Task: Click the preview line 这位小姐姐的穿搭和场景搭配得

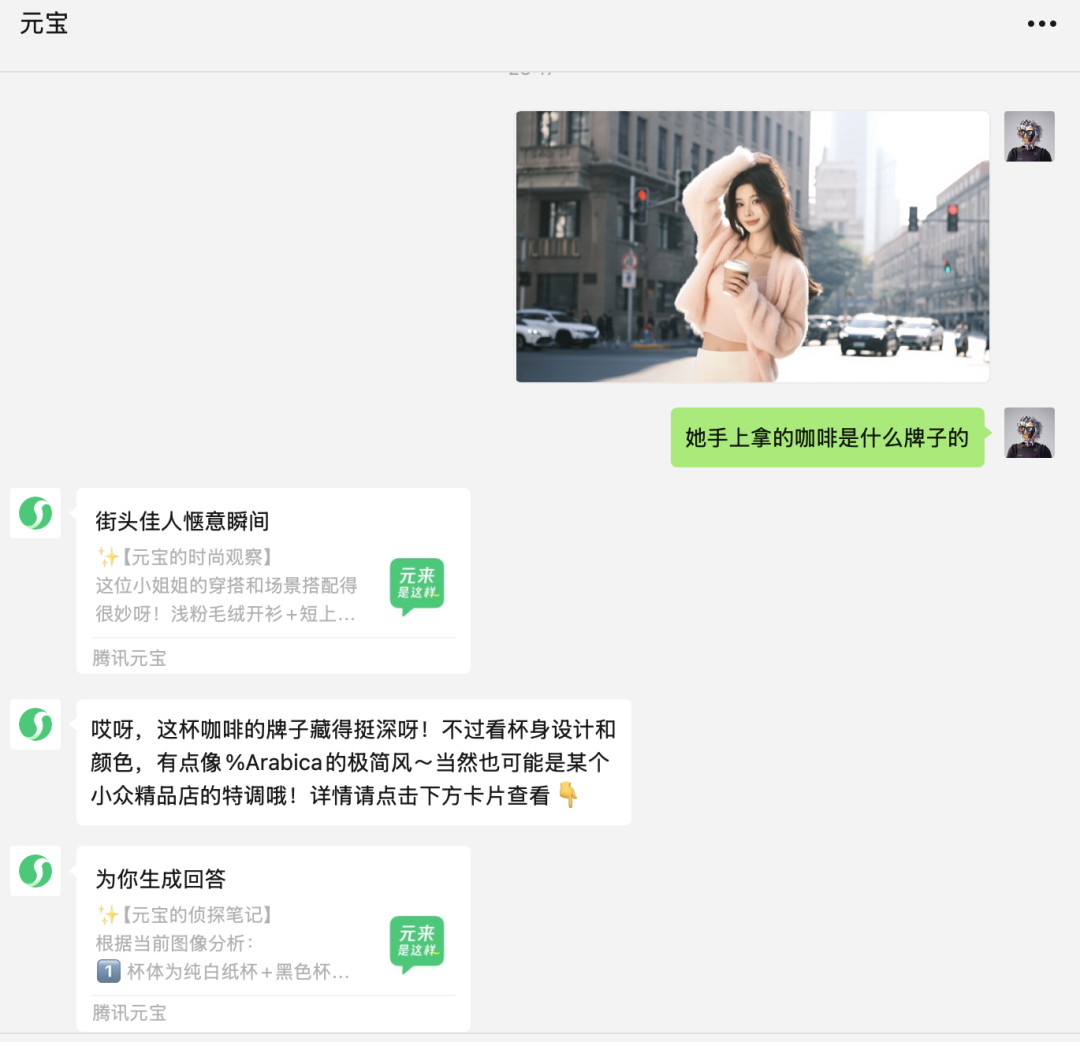Action: click(227, 585)
